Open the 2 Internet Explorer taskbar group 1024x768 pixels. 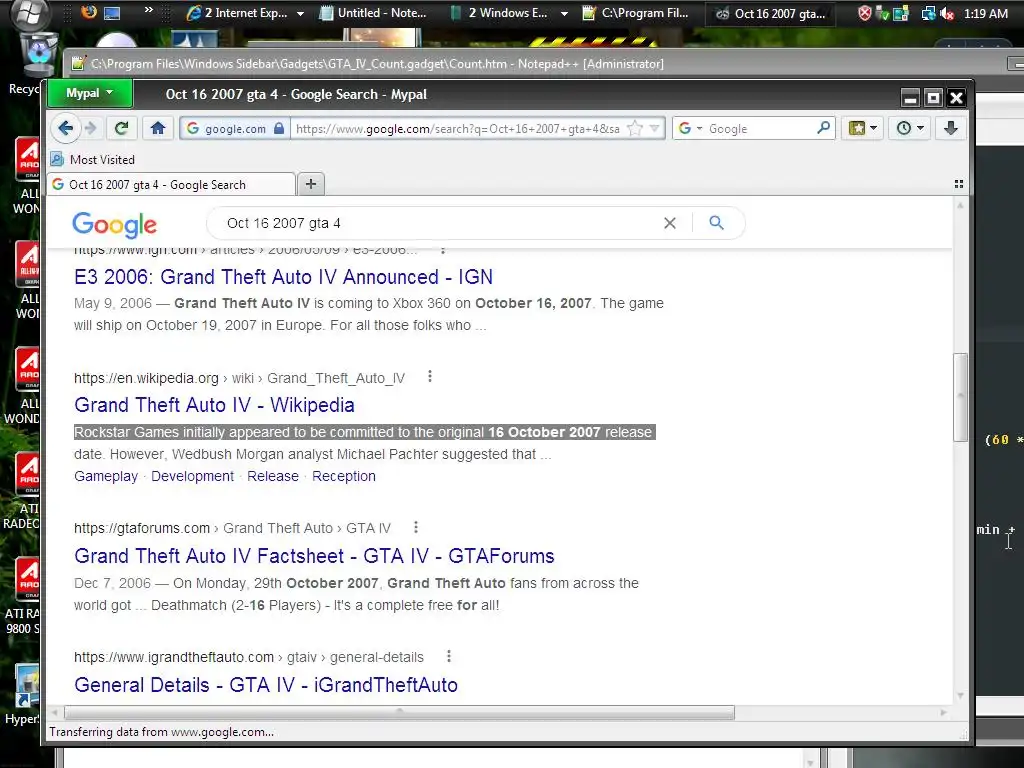tap(245, 13)
